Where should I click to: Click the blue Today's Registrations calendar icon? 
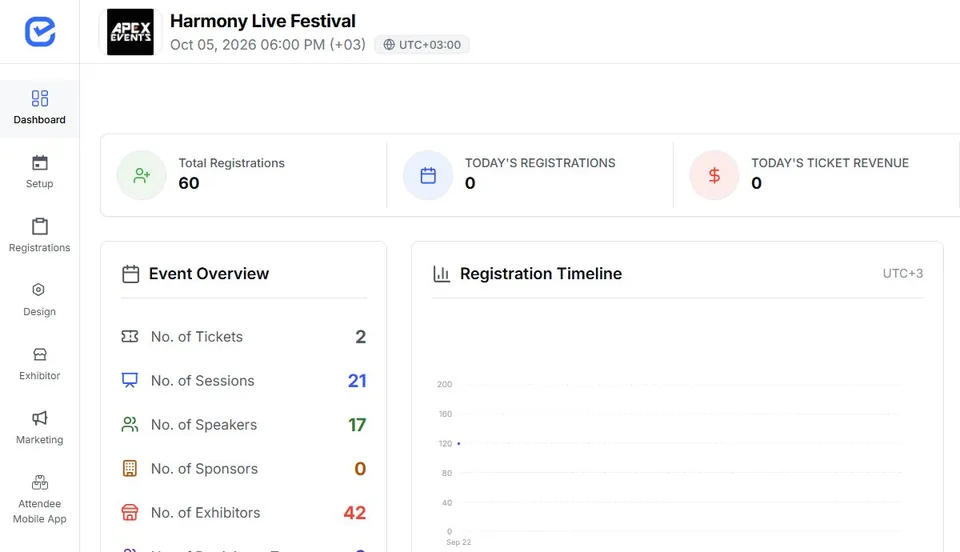[x=428, y=176]
